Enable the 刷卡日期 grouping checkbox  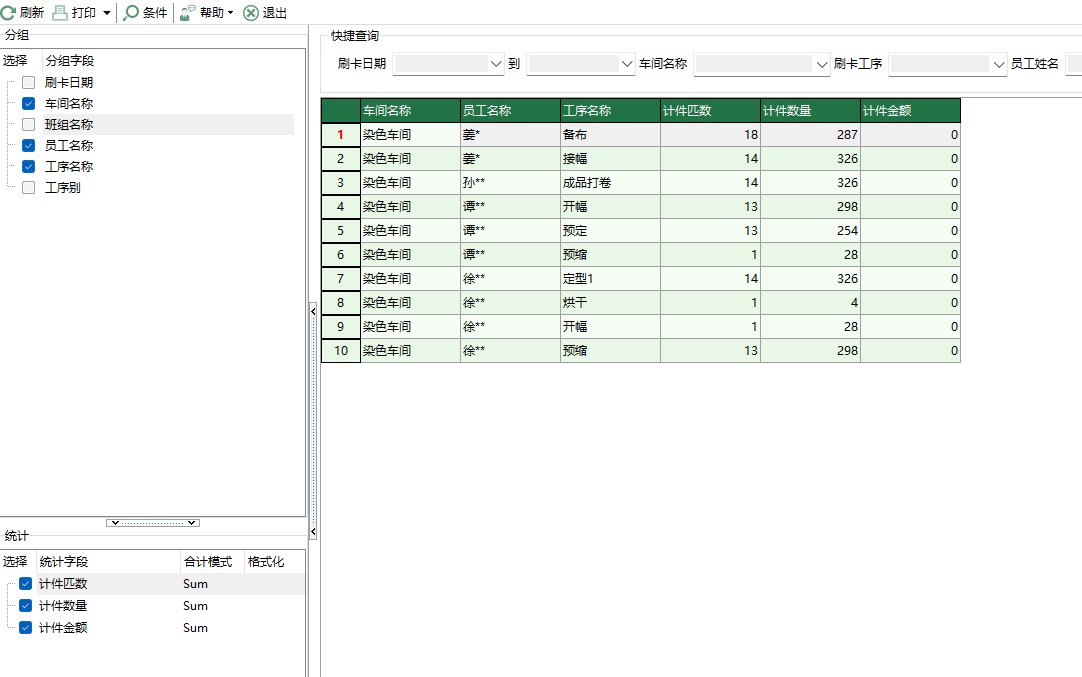27,82
